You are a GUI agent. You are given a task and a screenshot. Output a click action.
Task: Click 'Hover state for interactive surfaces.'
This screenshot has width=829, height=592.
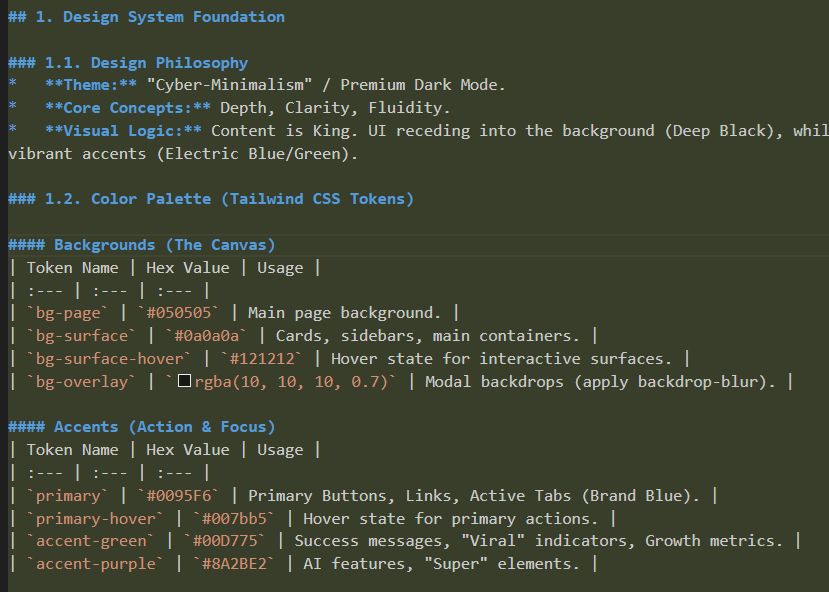(502, 359)
